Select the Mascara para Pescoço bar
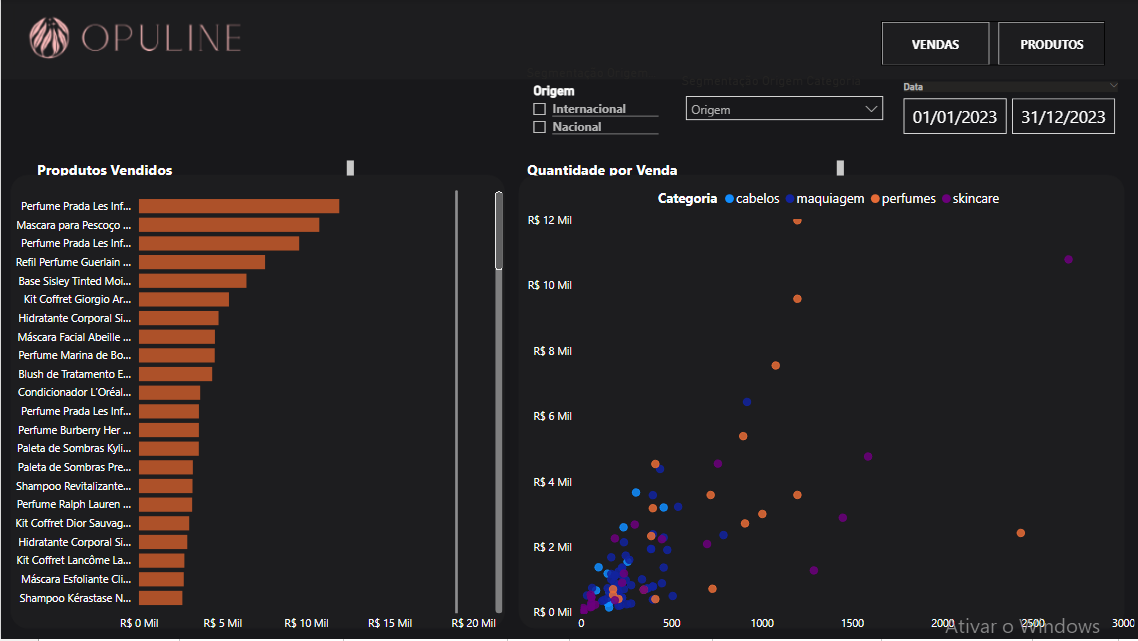 pyautogui.click(x=229, y=225)
